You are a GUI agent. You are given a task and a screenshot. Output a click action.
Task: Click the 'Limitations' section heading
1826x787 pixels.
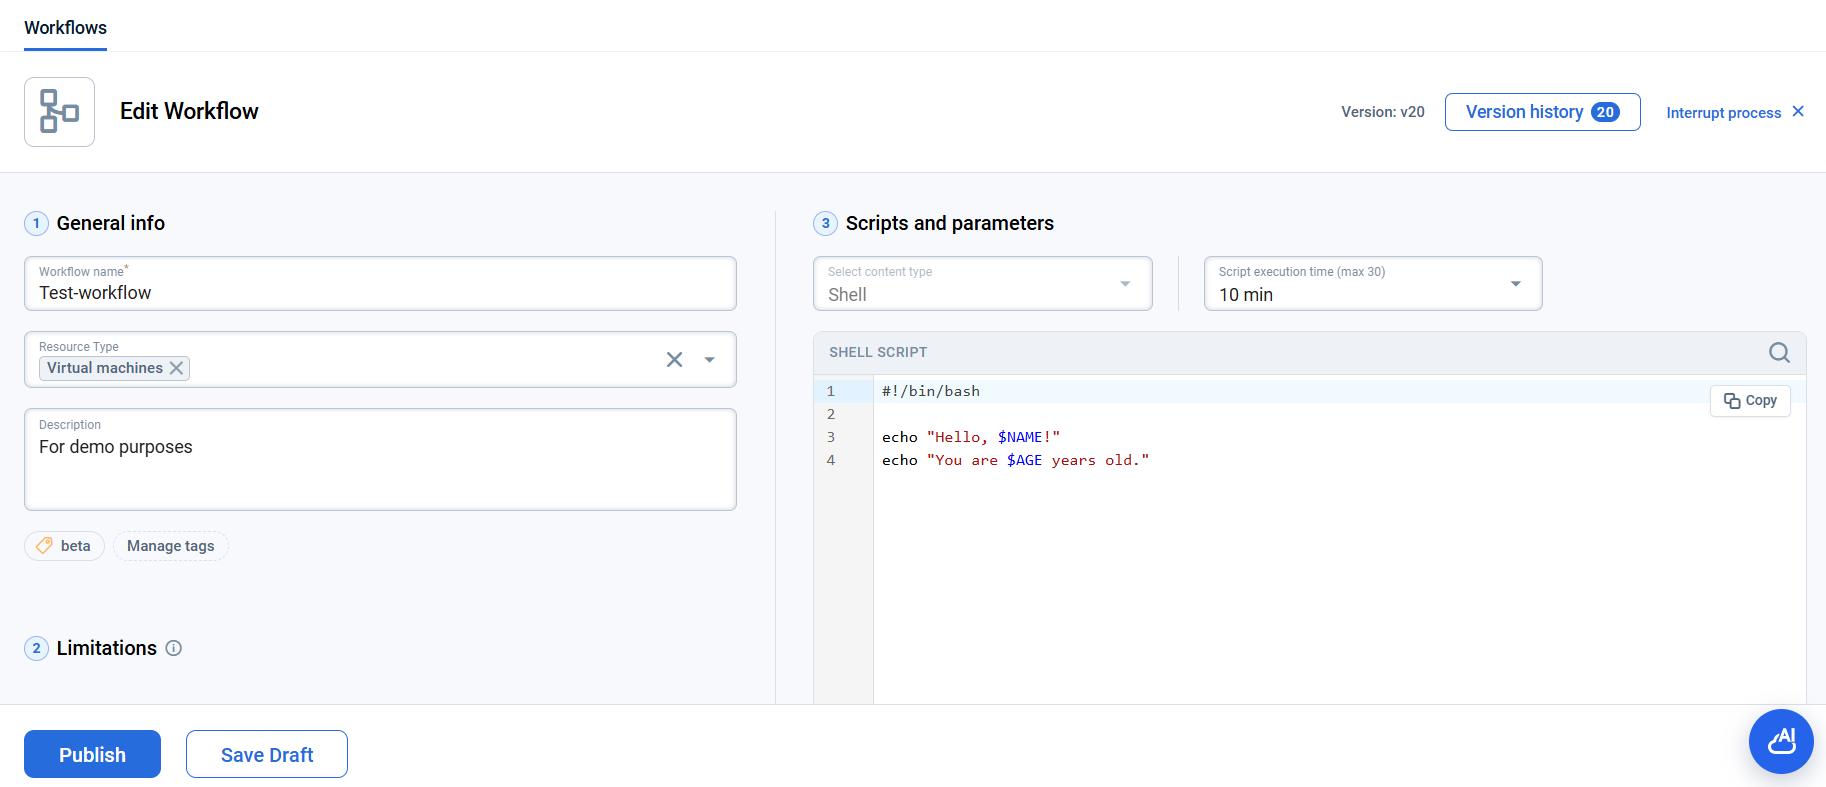click(107, 648)
